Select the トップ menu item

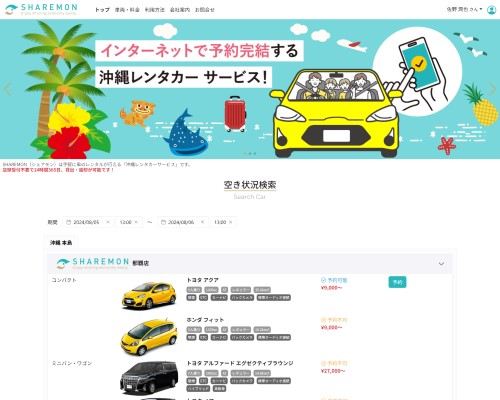click(x=102, y=10)
